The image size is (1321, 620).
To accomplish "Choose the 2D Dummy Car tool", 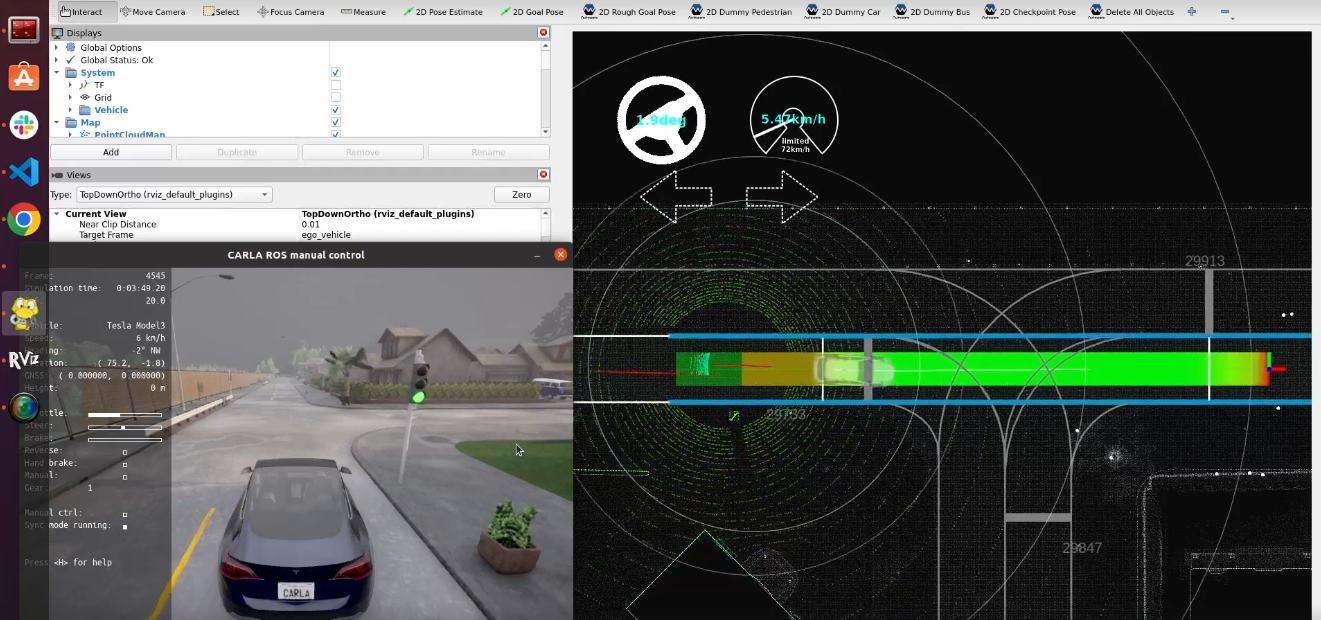I will [841, 12].
